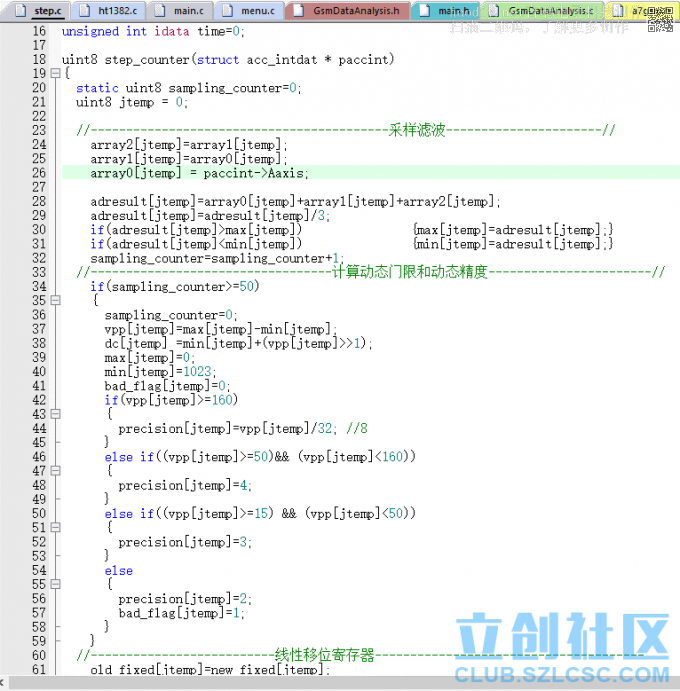Collapse the code block at line 35
Screen dimensions: 680x691
[55, 300]
